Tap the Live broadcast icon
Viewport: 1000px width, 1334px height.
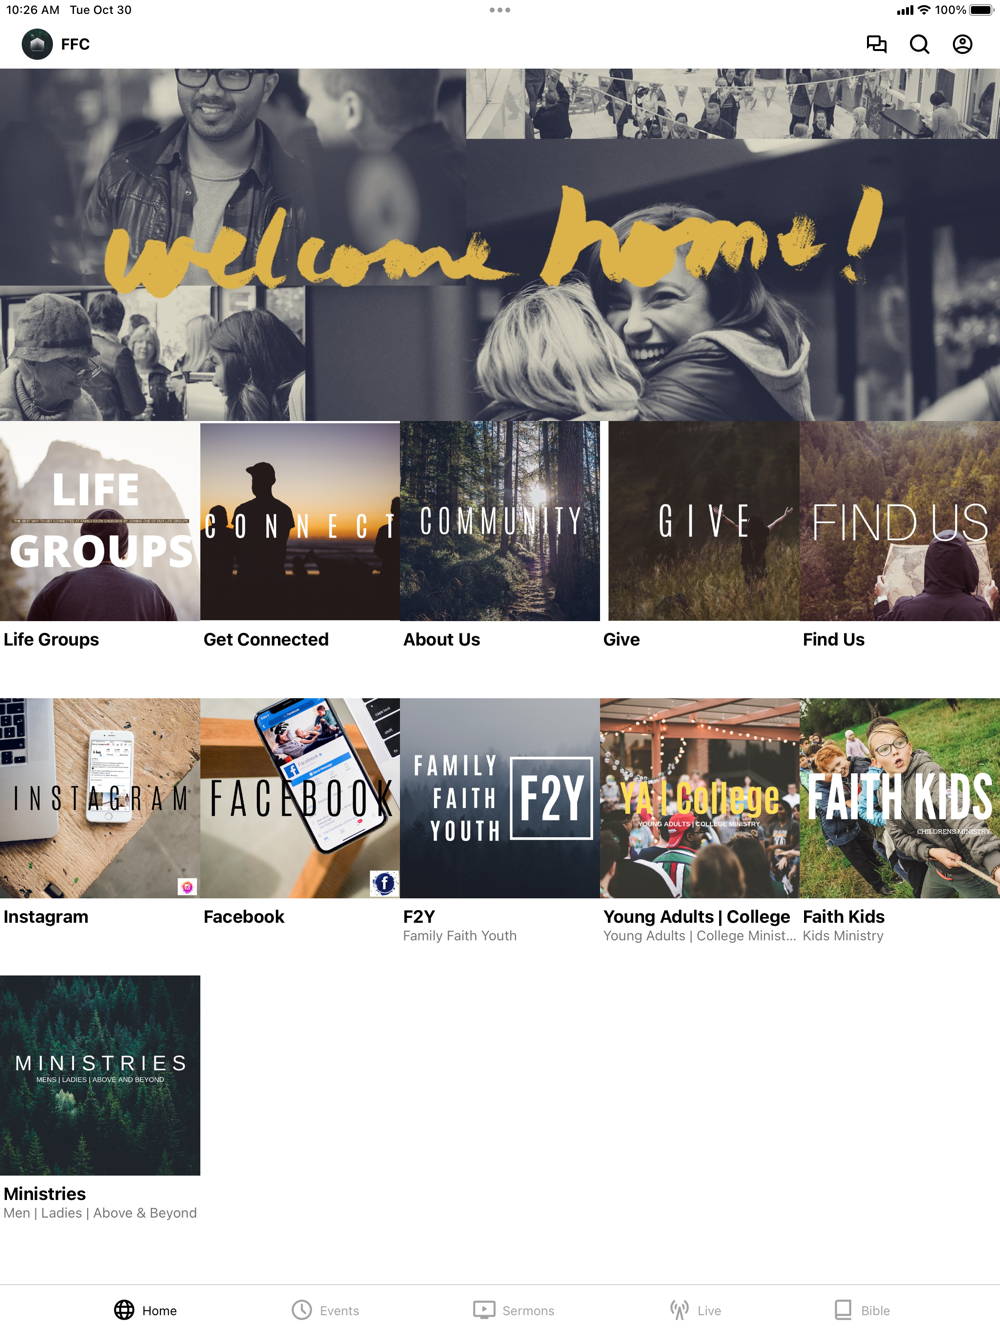click(x=680, y=1310)
